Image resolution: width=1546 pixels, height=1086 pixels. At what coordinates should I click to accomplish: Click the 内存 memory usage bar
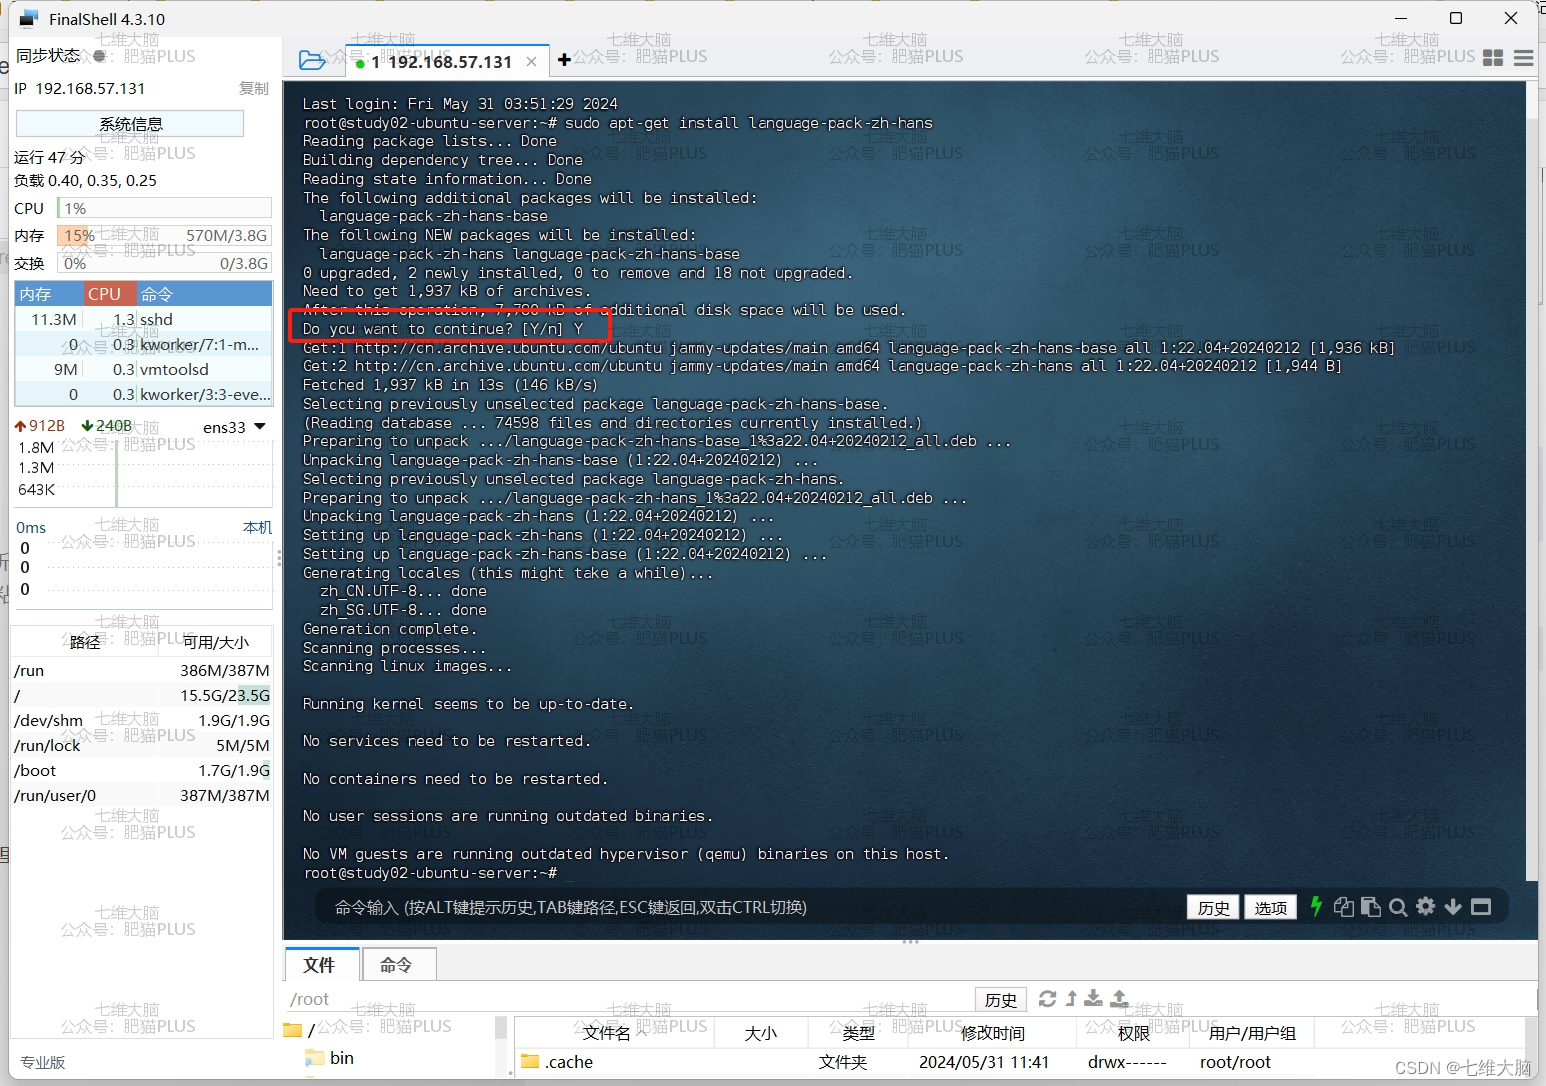pyautogui.click(x=165, y=236)
